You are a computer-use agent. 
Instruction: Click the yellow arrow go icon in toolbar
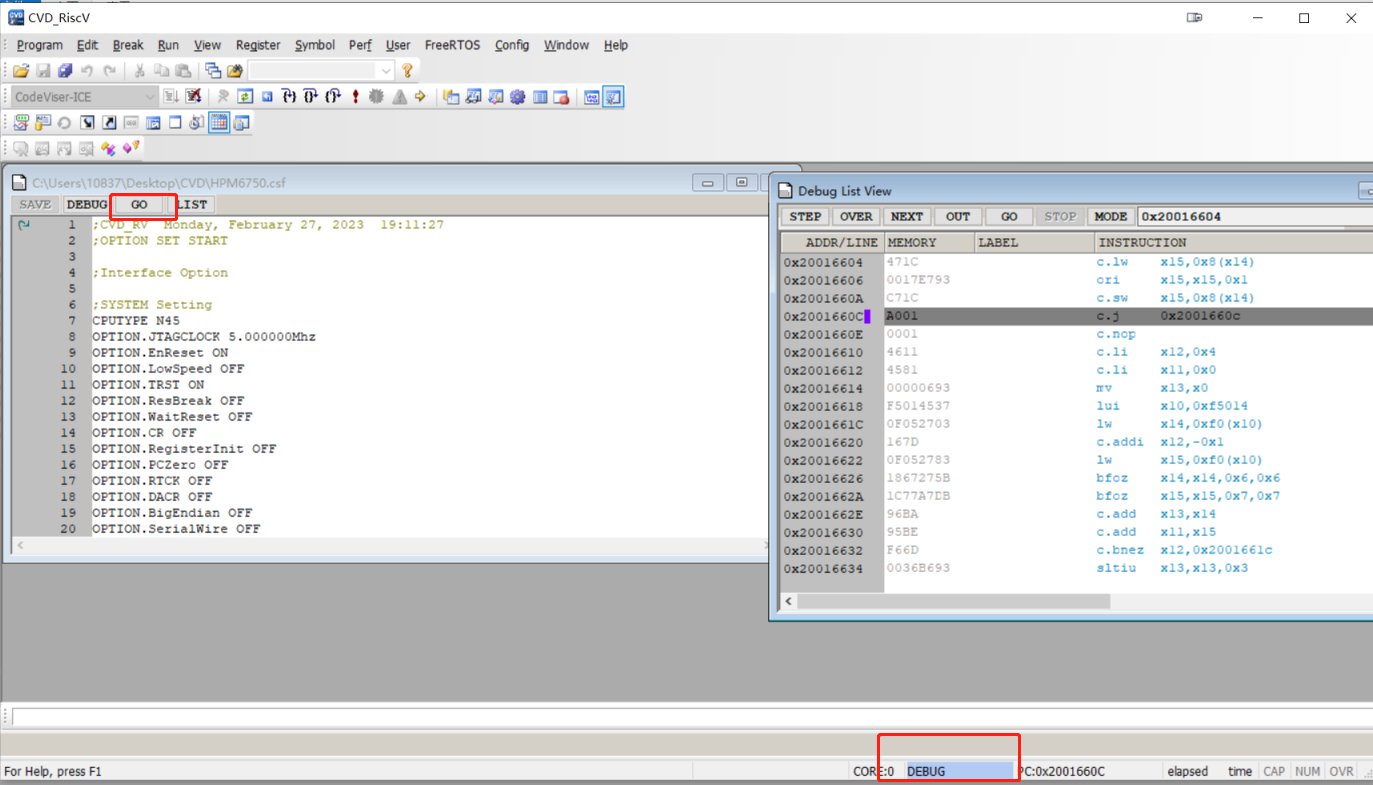(x=420, y=97)
